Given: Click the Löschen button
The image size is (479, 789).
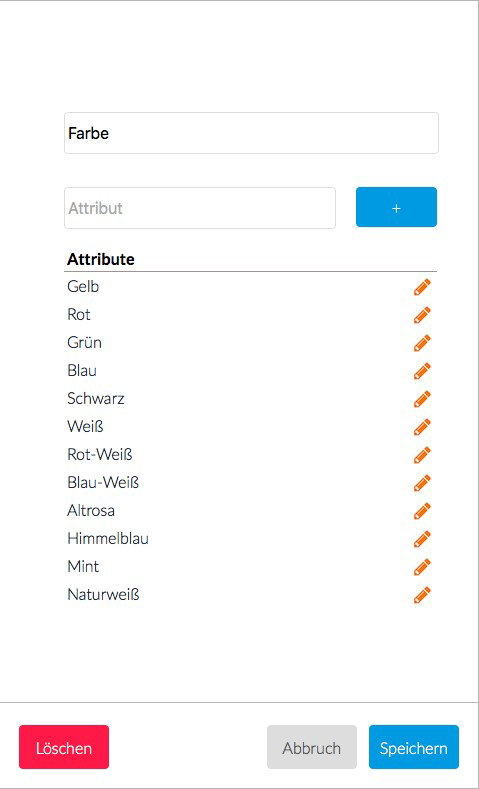Looking at the screenshot, I should click(x=64, y=747).
